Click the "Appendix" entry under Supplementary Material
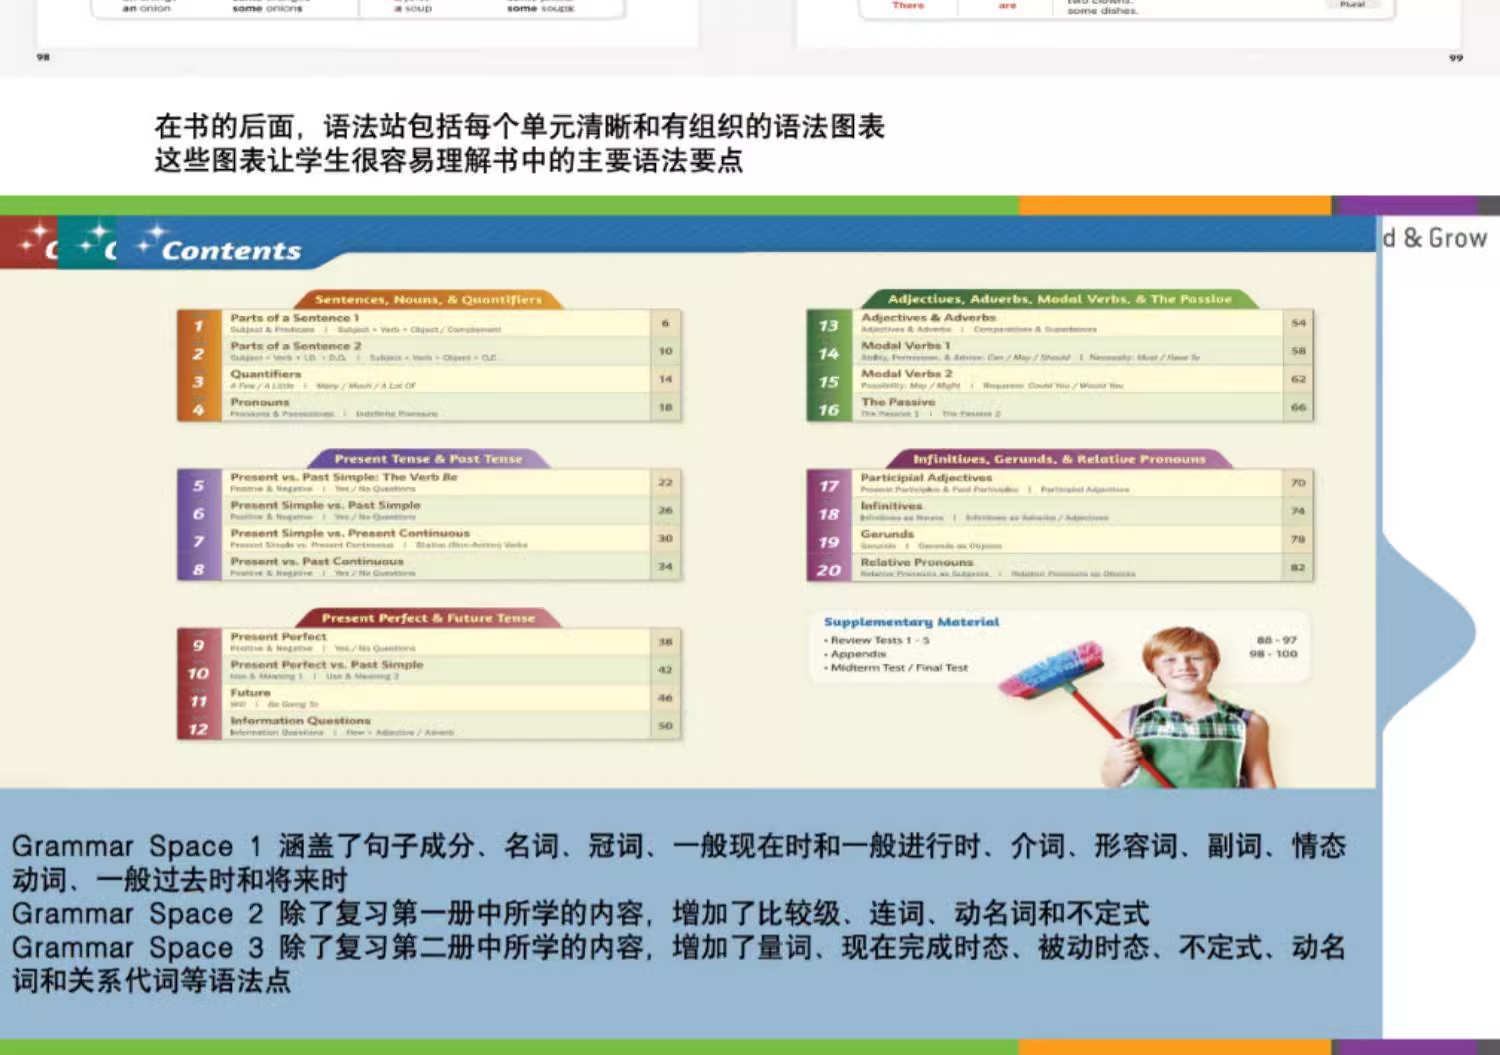The width and height of the screenshot is (1500, 1055). pos(855,654)
